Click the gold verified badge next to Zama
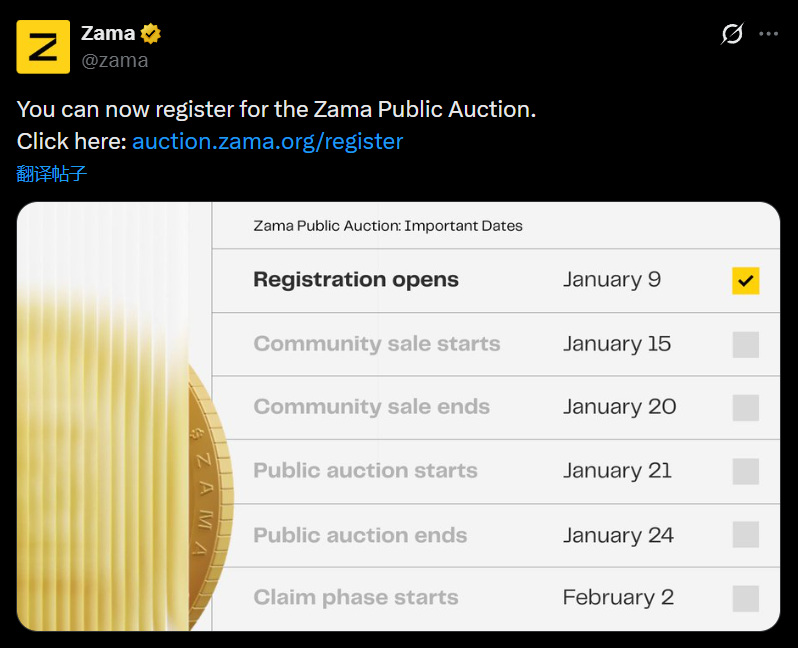This screenshot has height=648, width=798. coord(151,33)
